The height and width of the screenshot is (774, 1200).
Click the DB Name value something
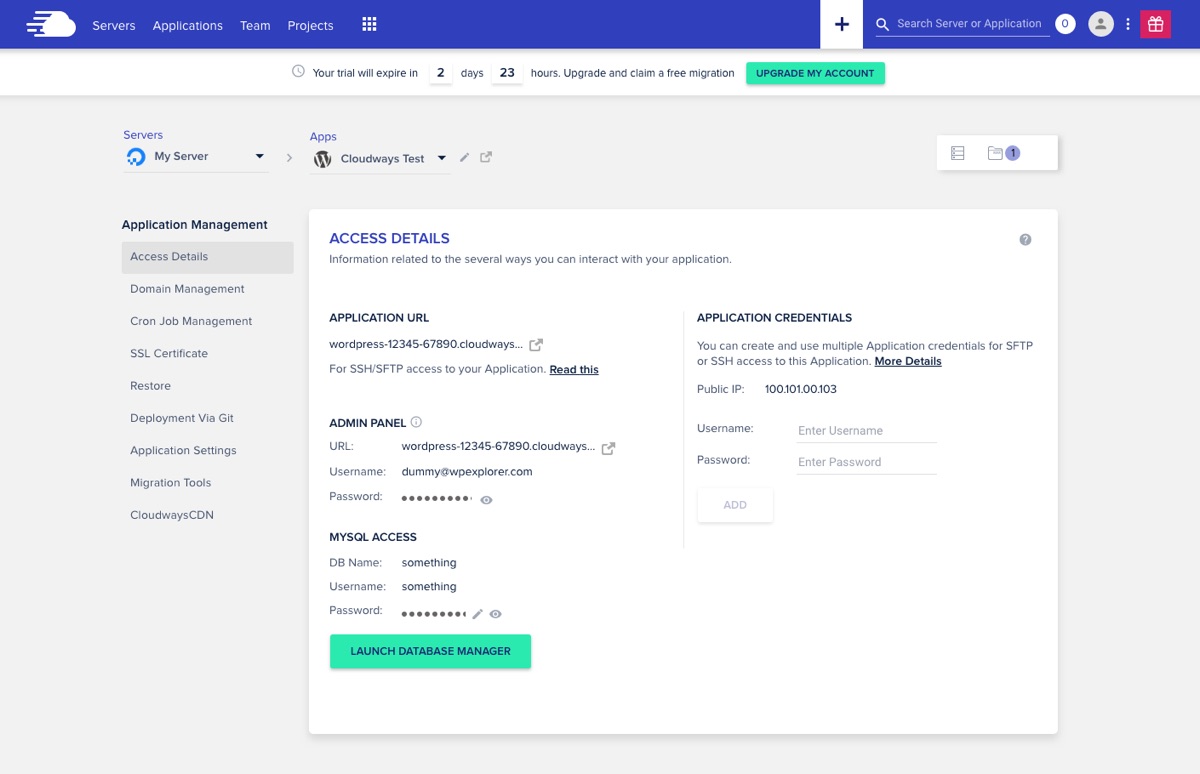(x=429, y=563)
